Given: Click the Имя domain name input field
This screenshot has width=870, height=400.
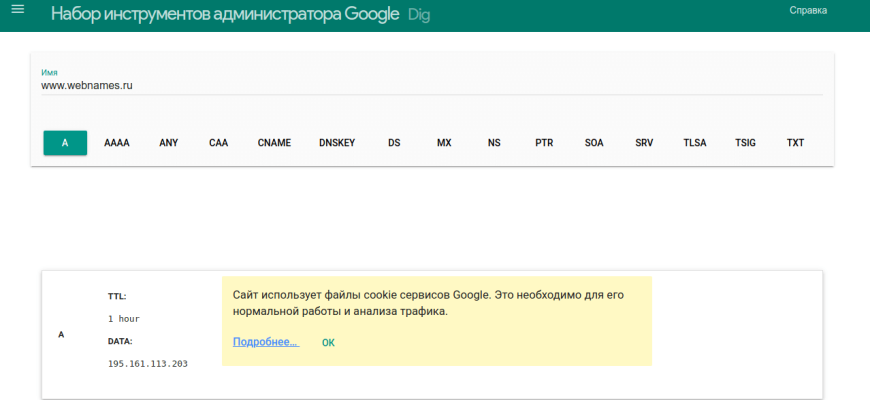Looking at the screenshot, I should 430,86.
